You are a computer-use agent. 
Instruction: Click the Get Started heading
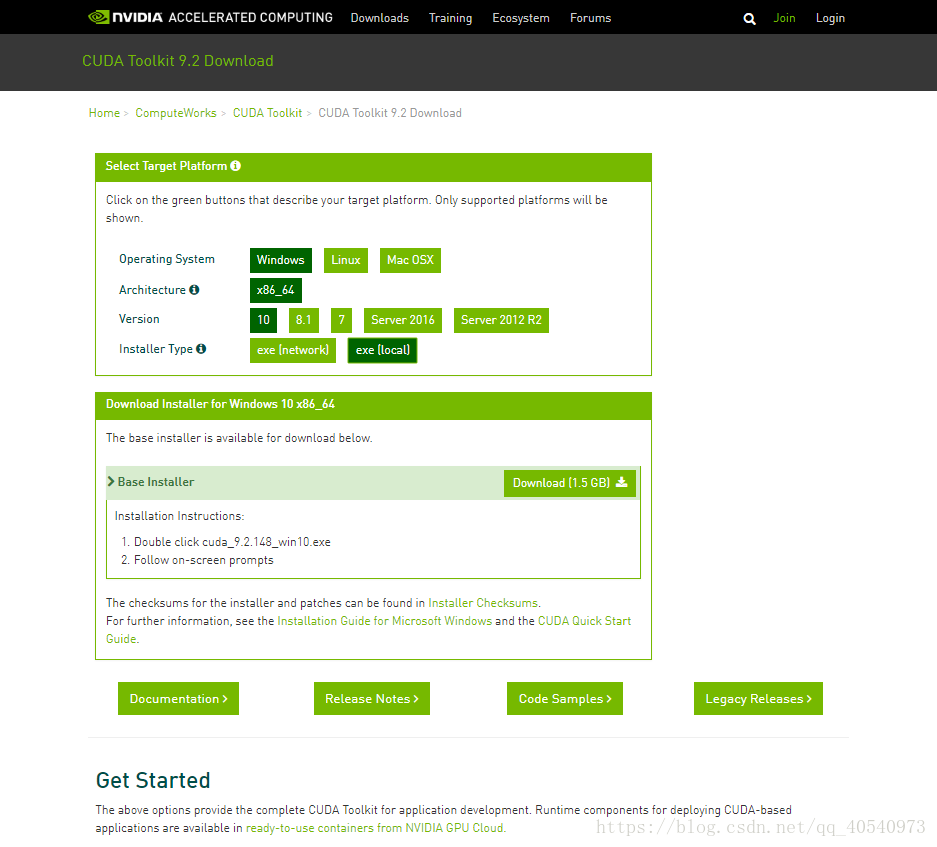click(153, 781)
